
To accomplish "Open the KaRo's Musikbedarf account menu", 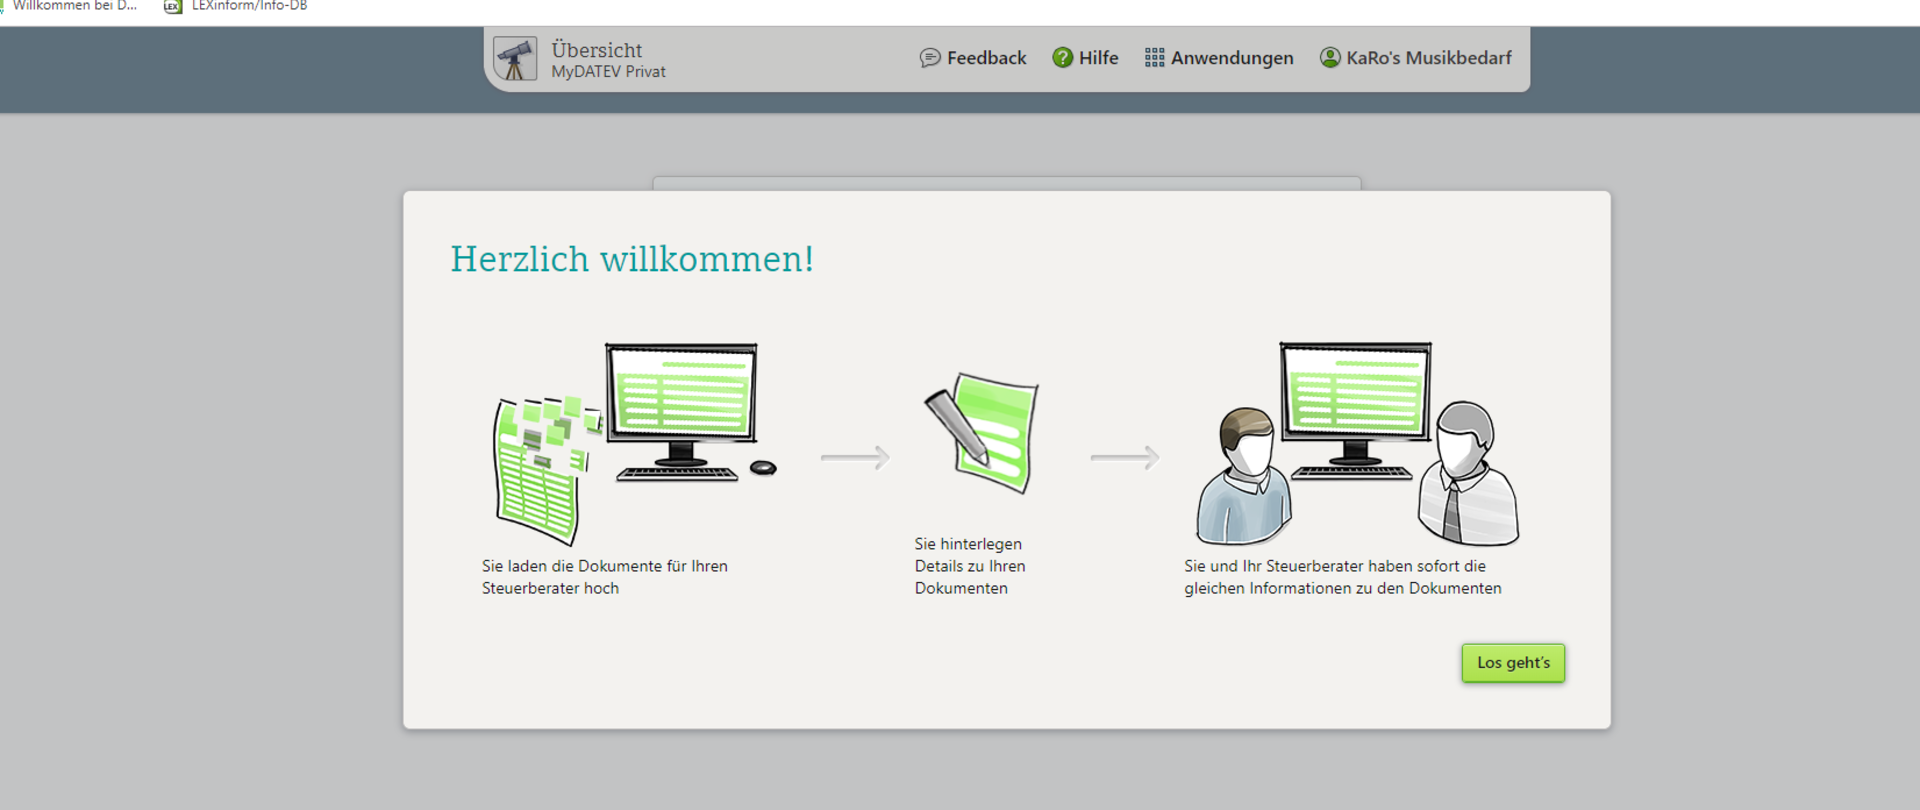I will (x=1416, y=58).
